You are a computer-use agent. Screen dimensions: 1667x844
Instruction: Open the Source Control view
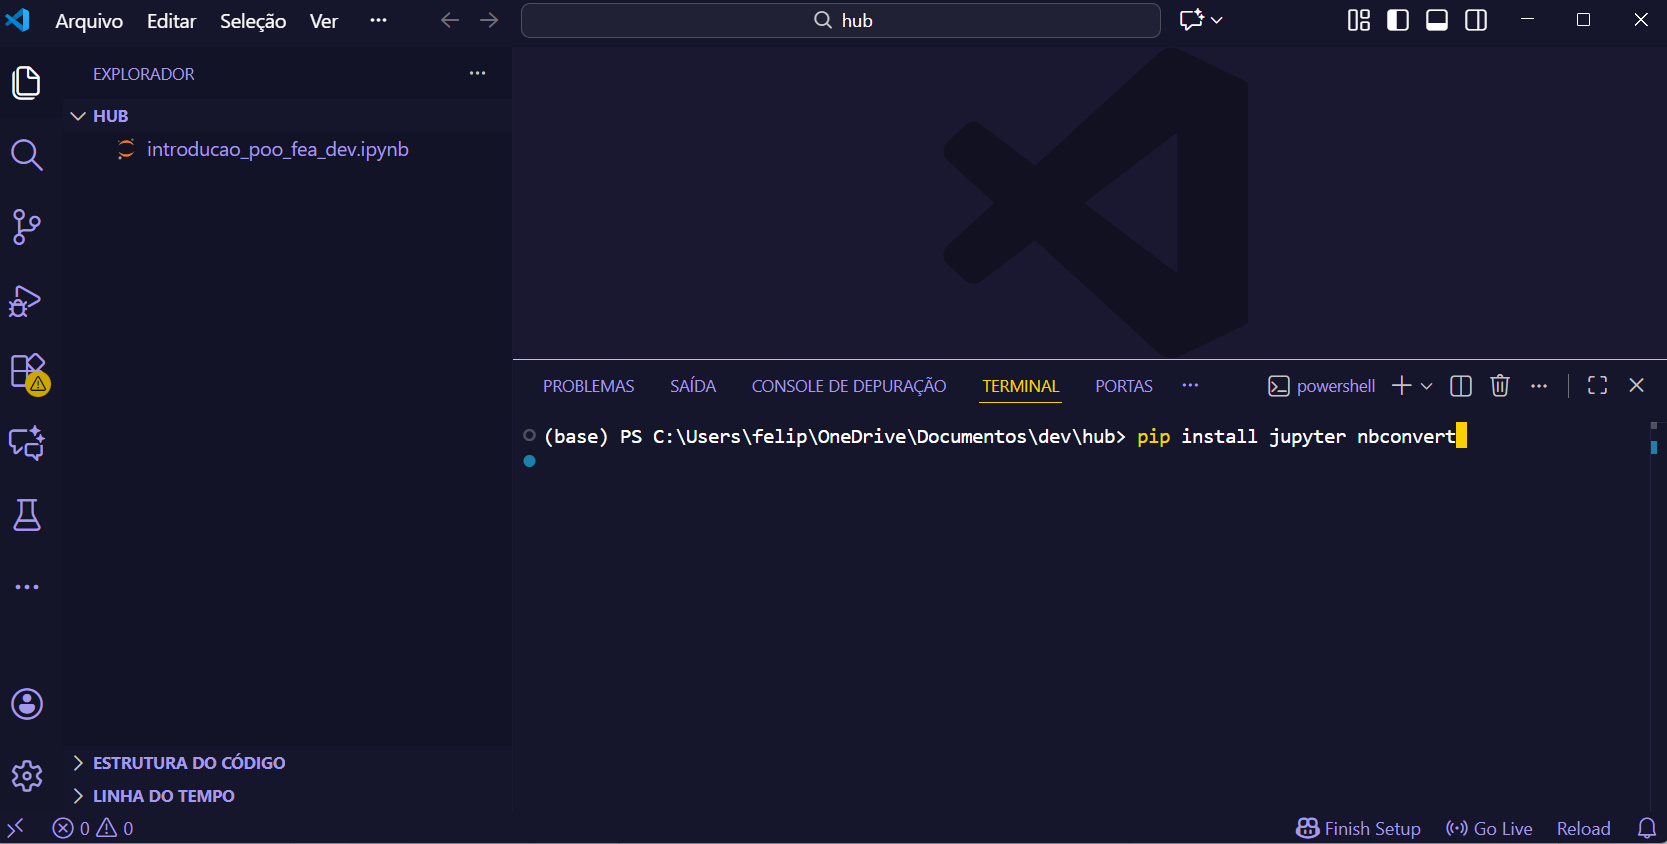pyautogui.click(x=26, y=227)
